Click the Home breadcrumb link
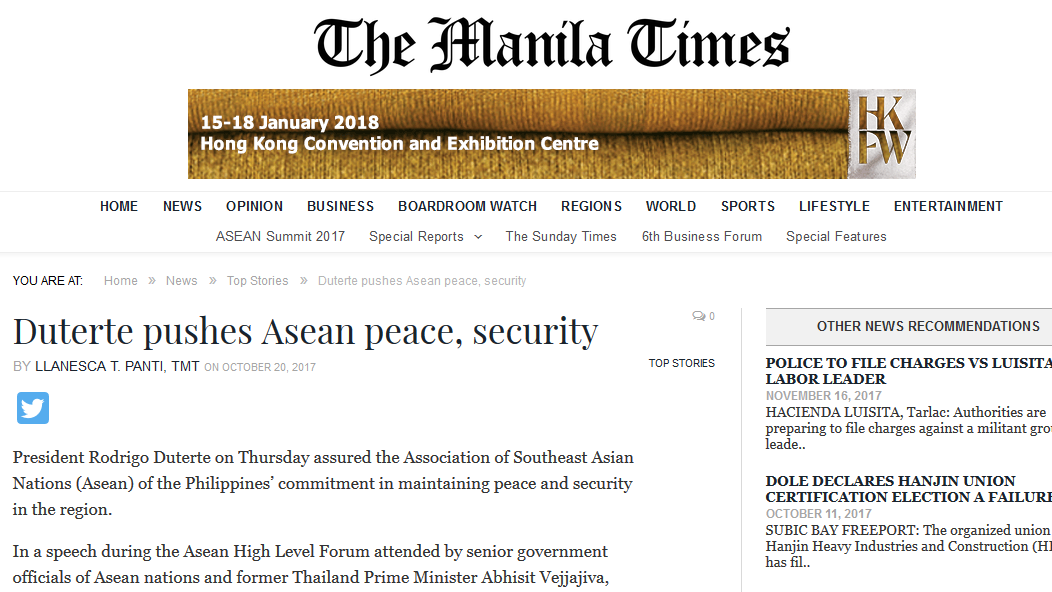This screenshot has height=592, width=1052. (x=121, y=281)
